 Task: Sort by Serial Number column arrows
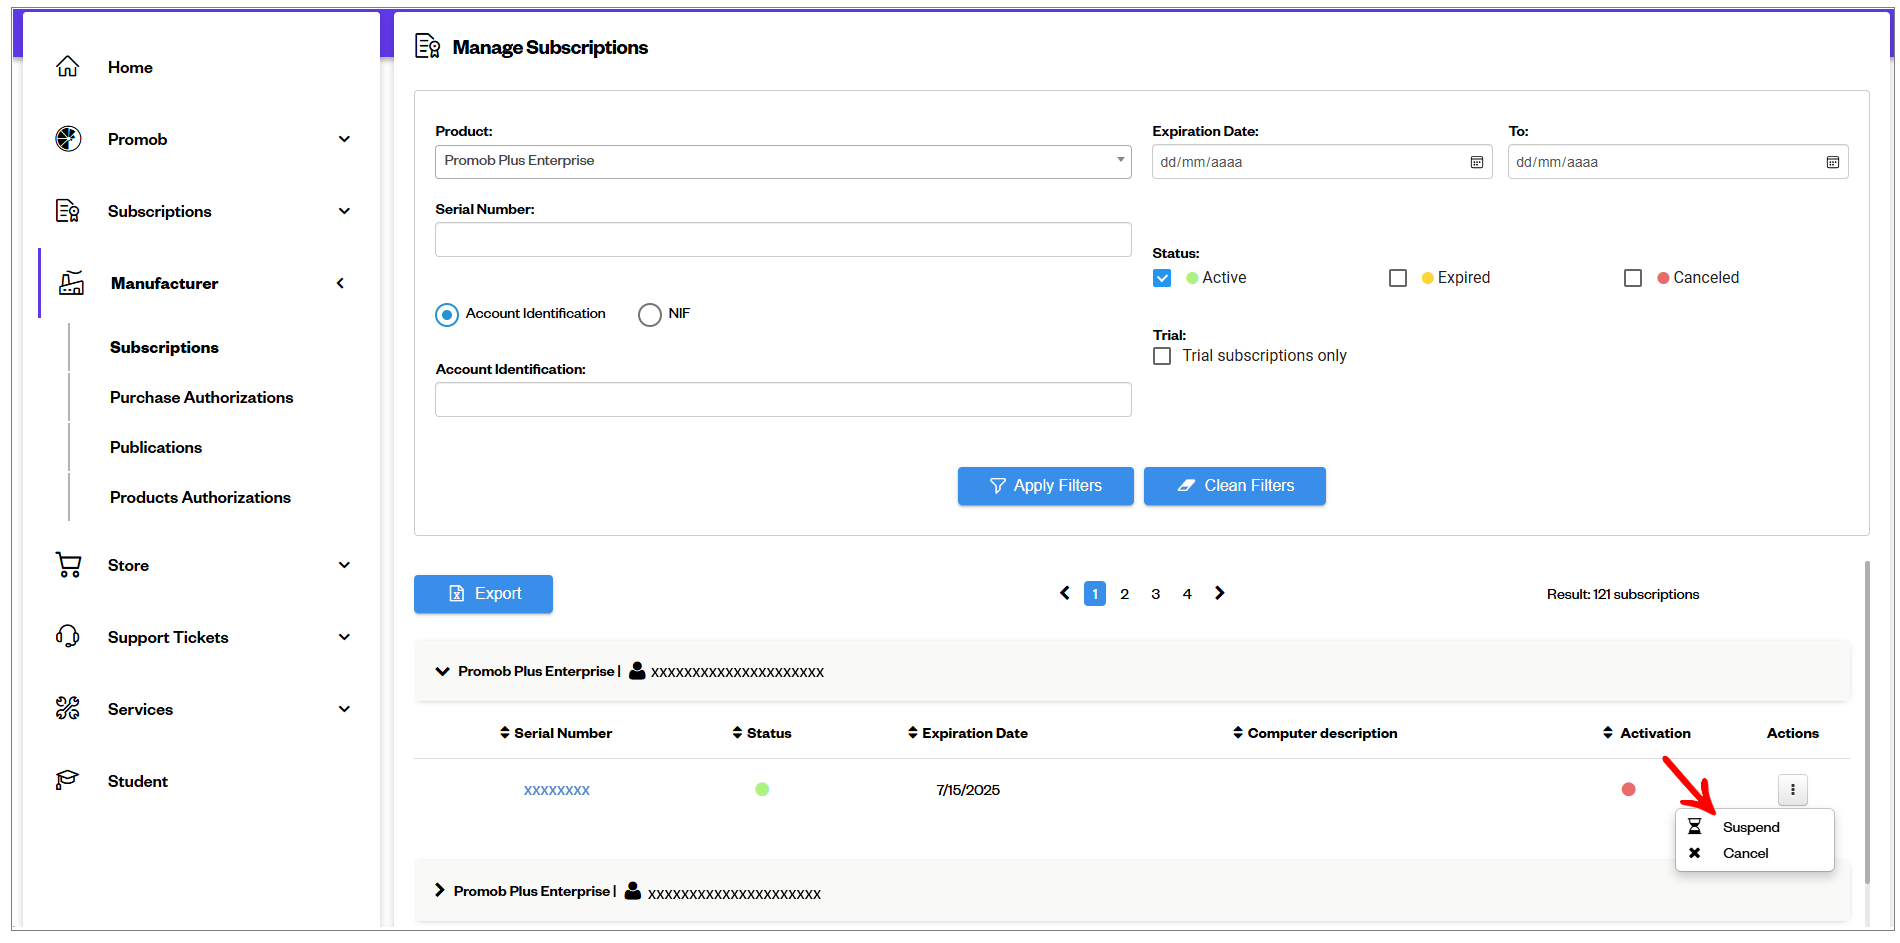(x=505, y=733)
